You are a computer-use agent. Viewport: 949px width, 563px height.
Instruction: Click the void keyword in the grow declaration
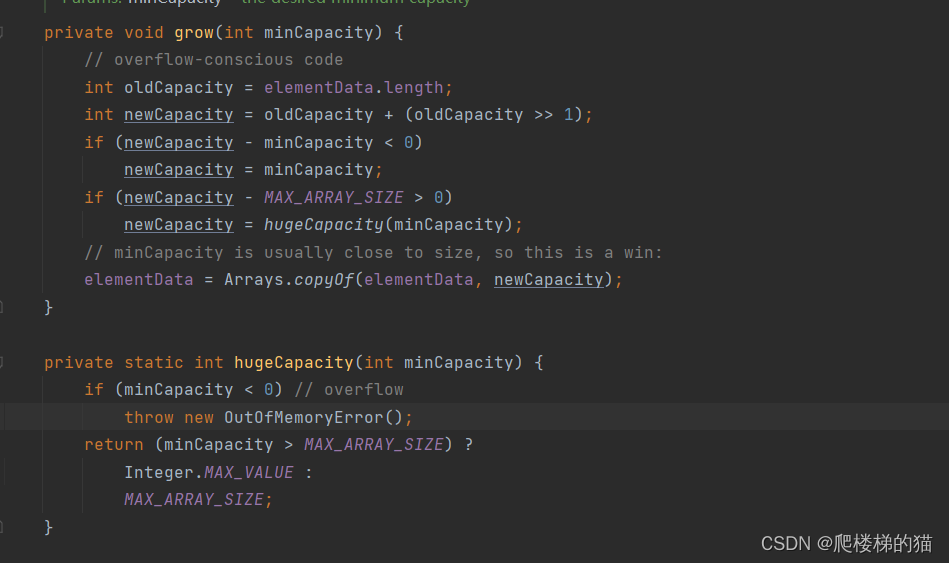[143, 33]
